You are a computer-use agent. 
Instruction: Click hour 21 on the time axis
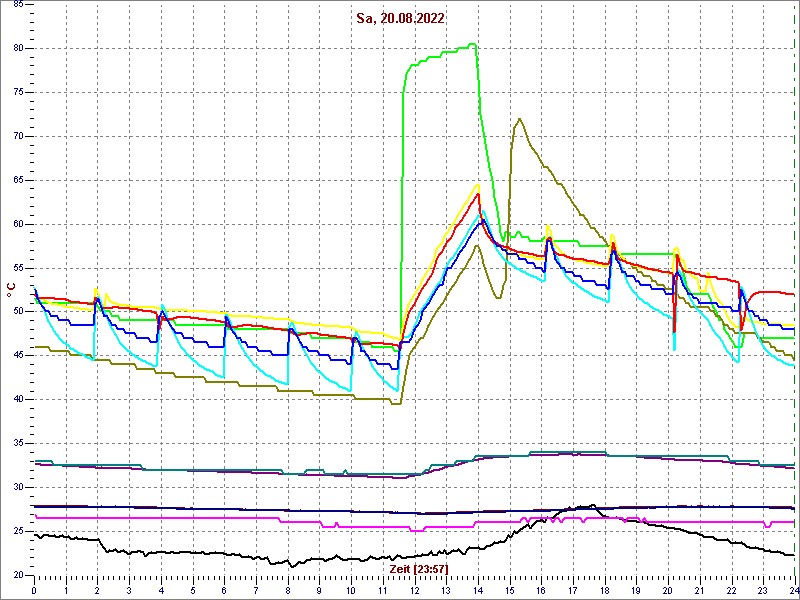pyautogui.click(x=700, y=591)
